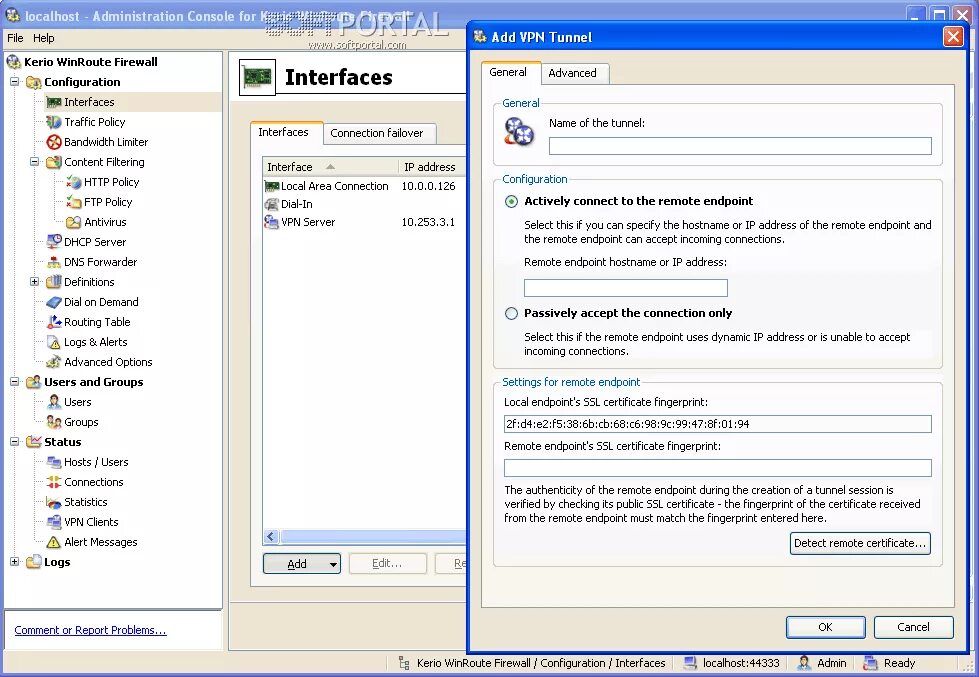
Task: Click the Ready status bar entry
Action: click(899, 663)
